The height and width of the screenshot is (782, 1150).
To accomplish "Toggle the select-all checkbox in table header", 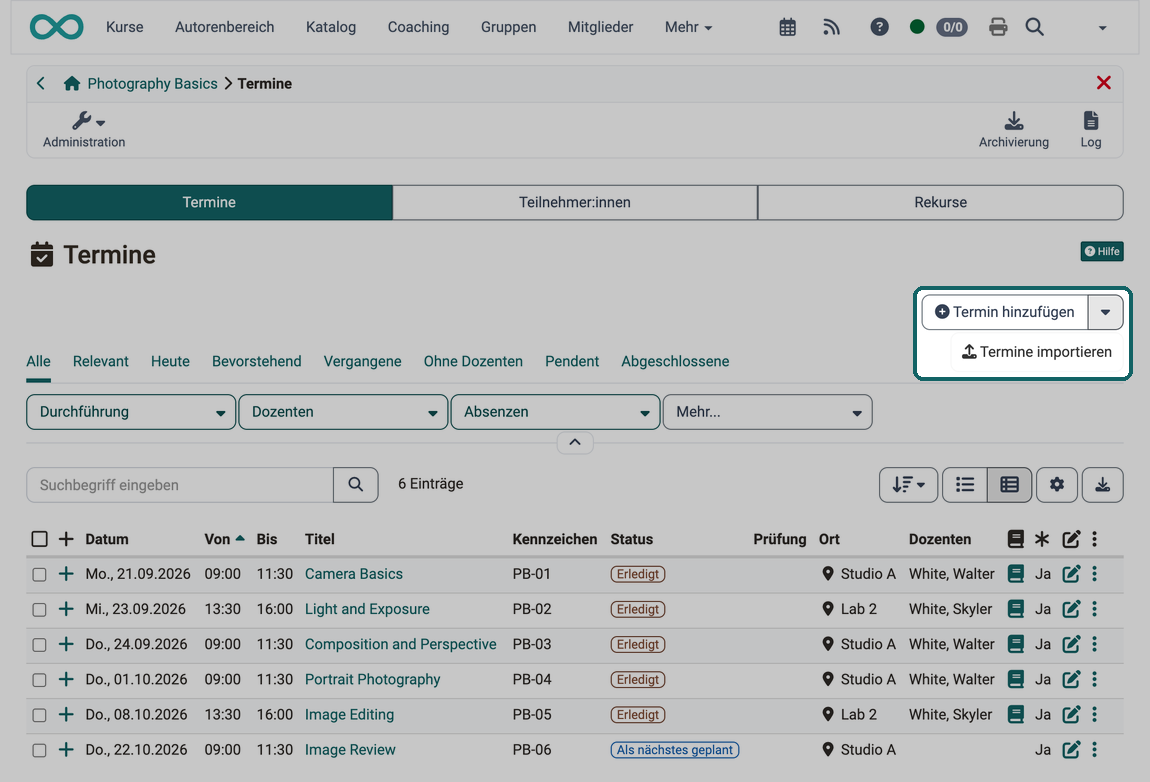I will 40,539.
